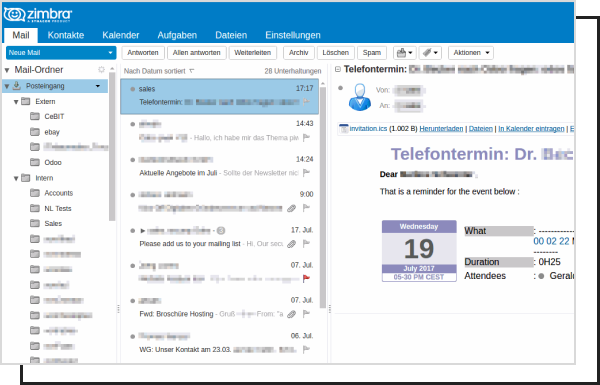The width and height of the screenshot is (600, 385).
Task: Click the In Kalender eintragen link
Action: click(531, 129)
